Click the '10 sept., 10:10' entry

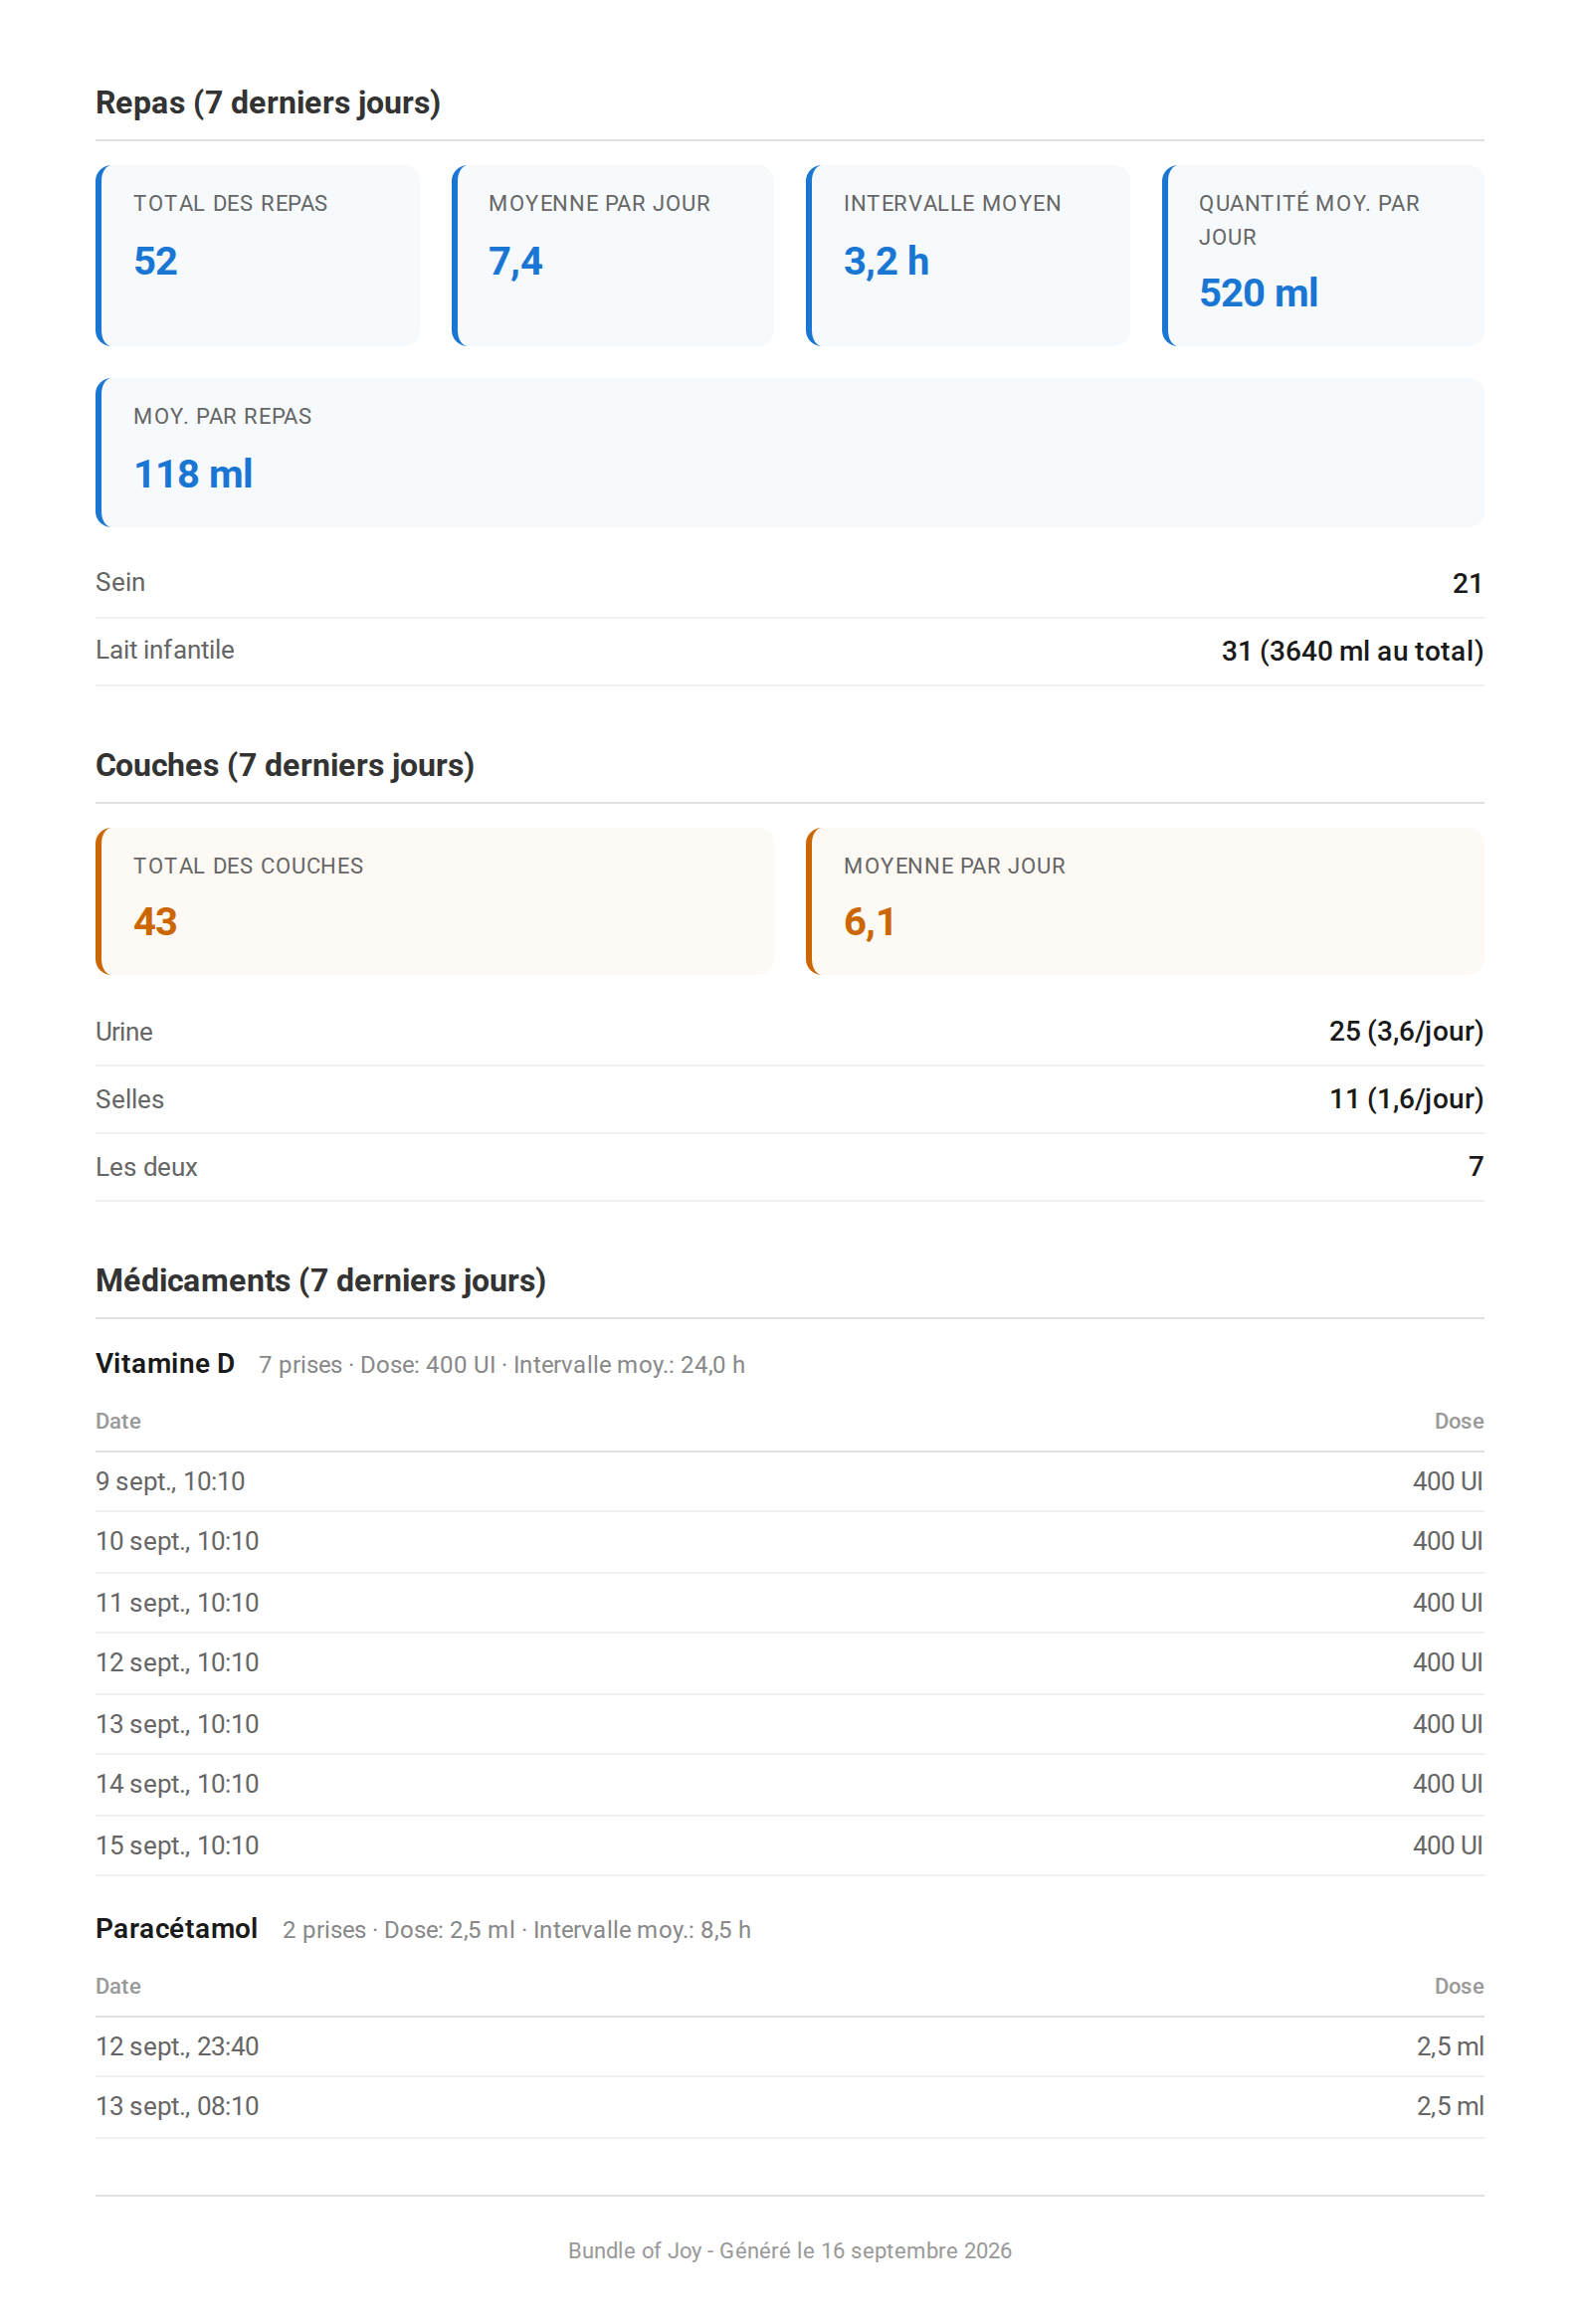[177, 1541]
